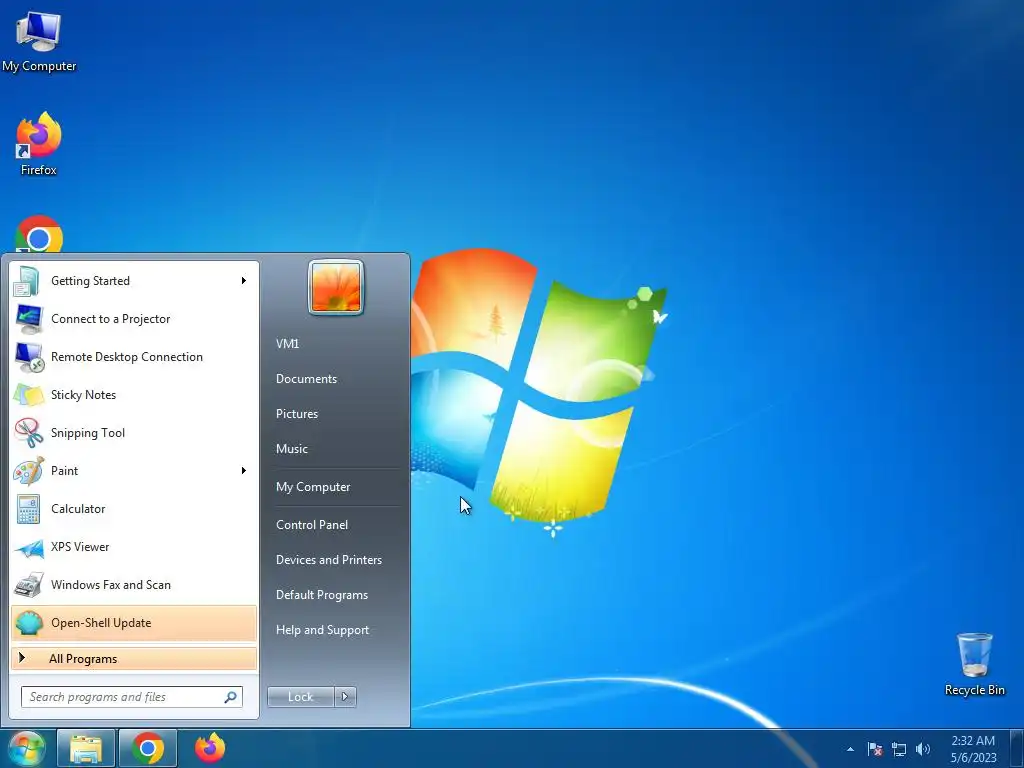This screenshot has height=768, width=1024.
Task: Open Pictures from start menu
Action: pos(297,414)
